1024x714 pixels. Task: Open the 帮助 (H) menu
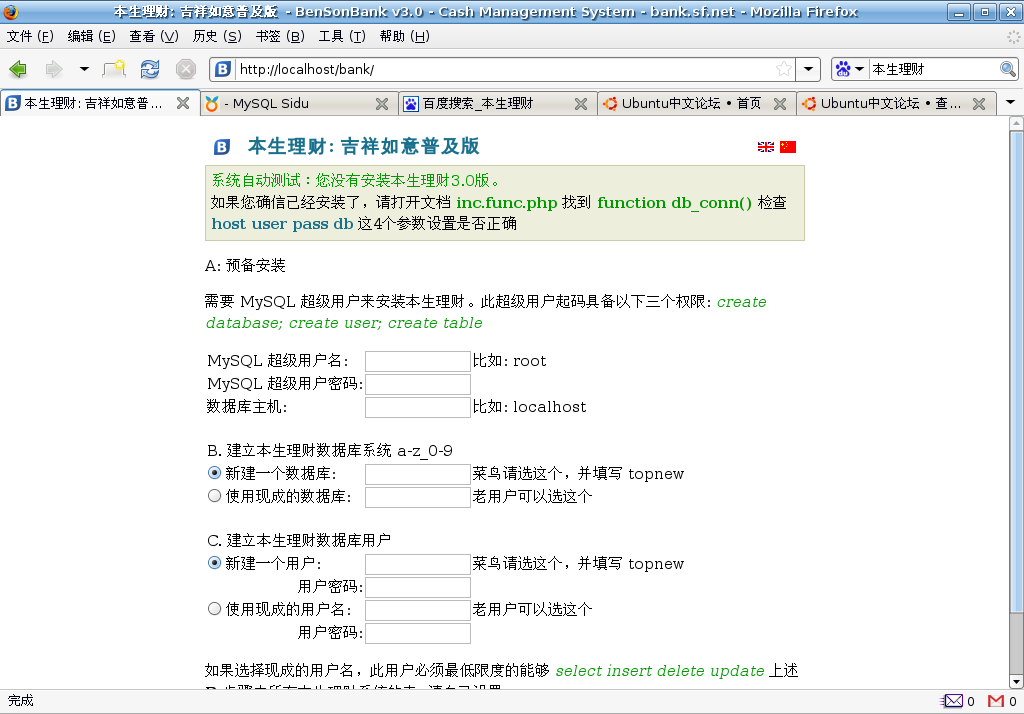(x=404, y=37)
